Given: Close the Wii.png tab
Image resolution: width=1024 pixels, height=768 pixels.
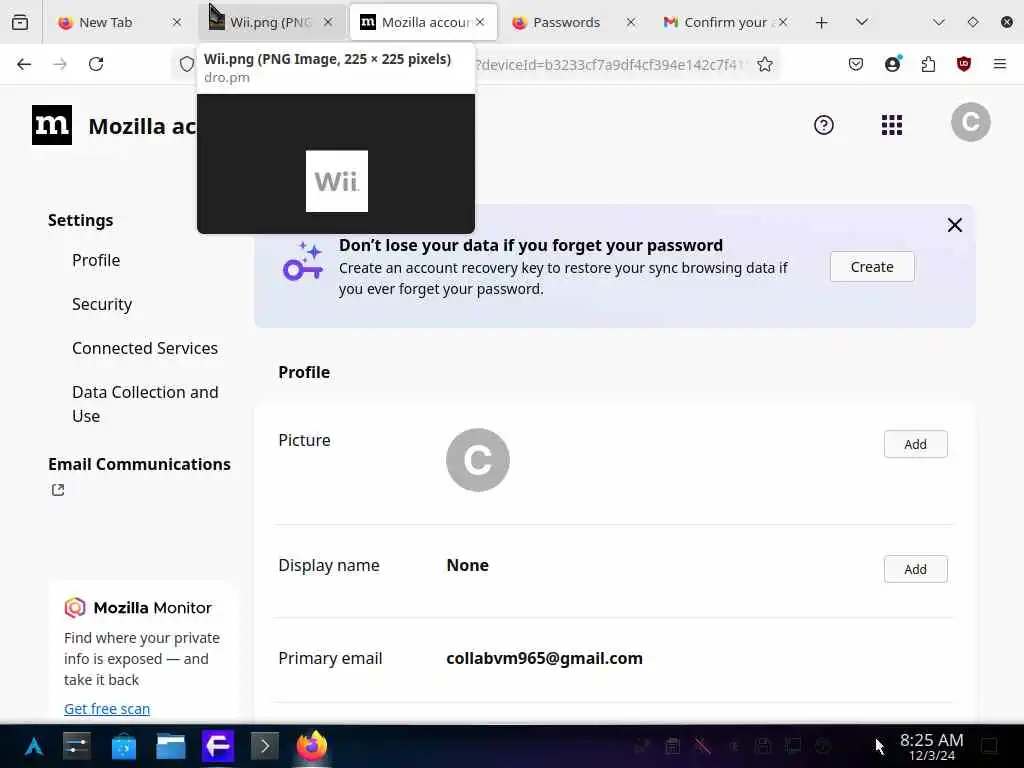Looking at the screenshot, I should click(328, 22).
